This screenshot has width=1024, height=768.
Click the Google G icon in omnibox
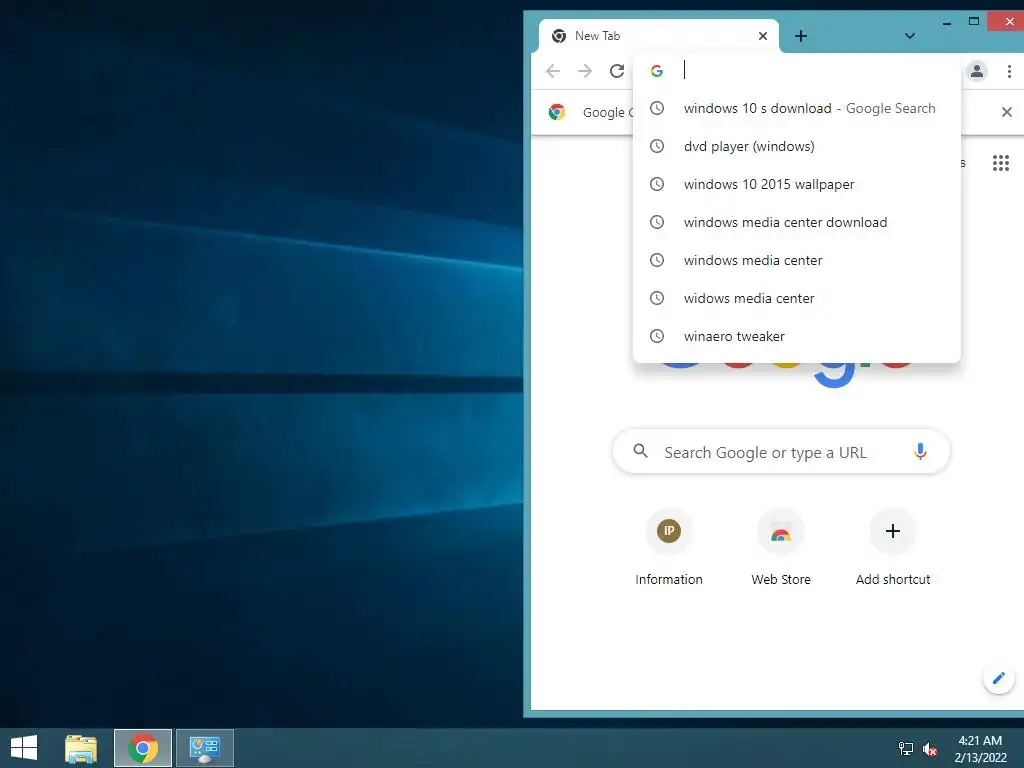[x=657, y=71]
